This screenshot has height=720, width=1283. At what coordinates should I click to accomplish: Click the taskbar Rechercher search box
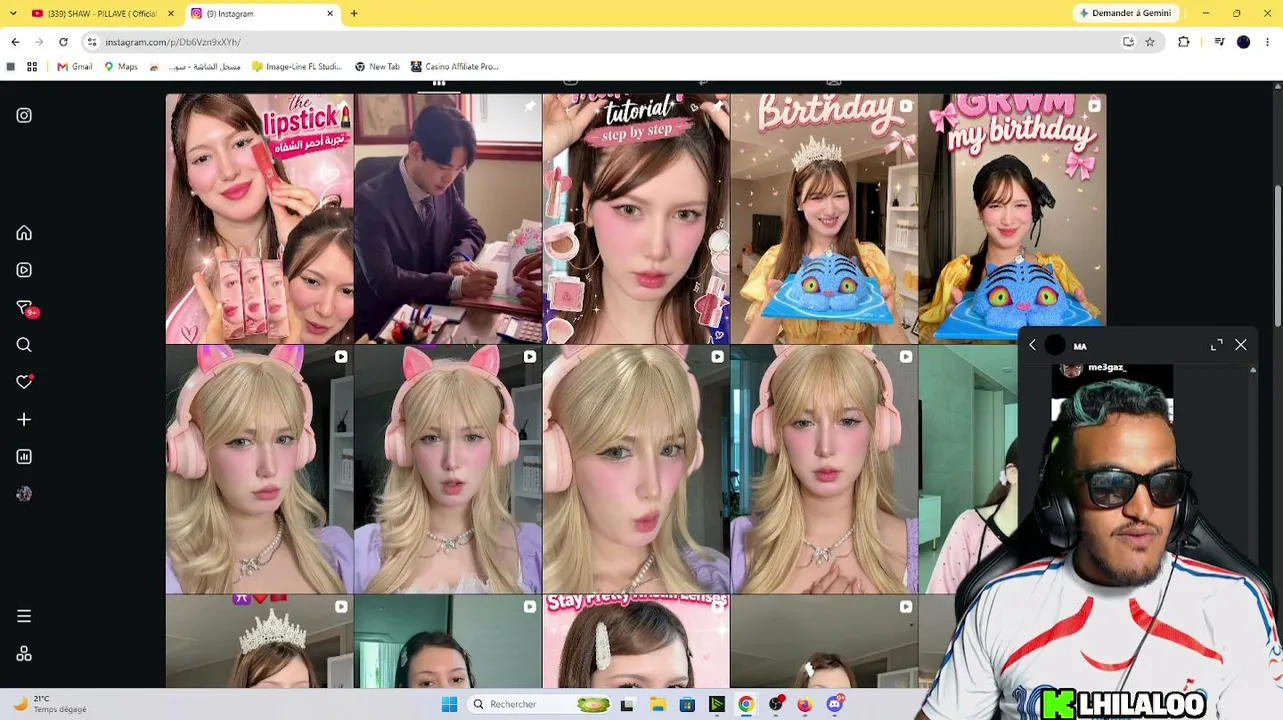click(x=541, y=704)
